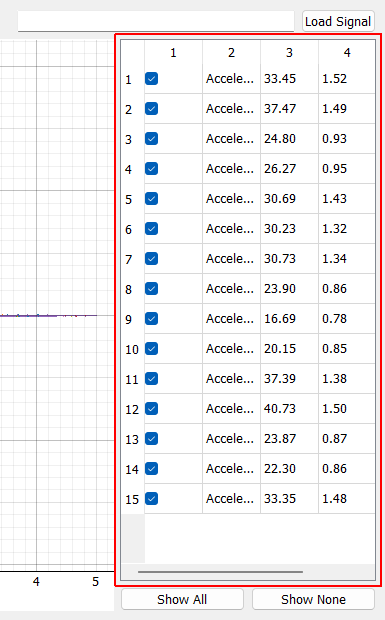Toggle the checkbox in row 3
Viewport: 385px width, 620px height.
(x=151, y=139)
